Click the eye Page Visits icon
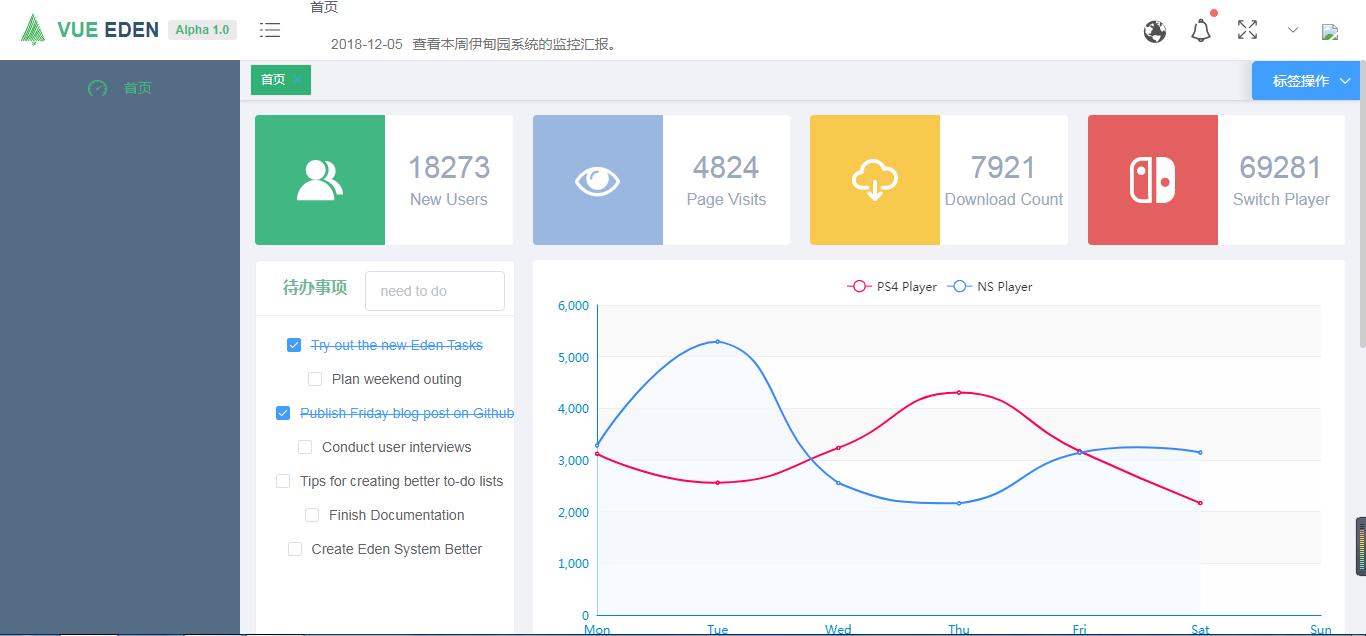Viewport: 1366px width, 636px height. (x=598, y=180)
